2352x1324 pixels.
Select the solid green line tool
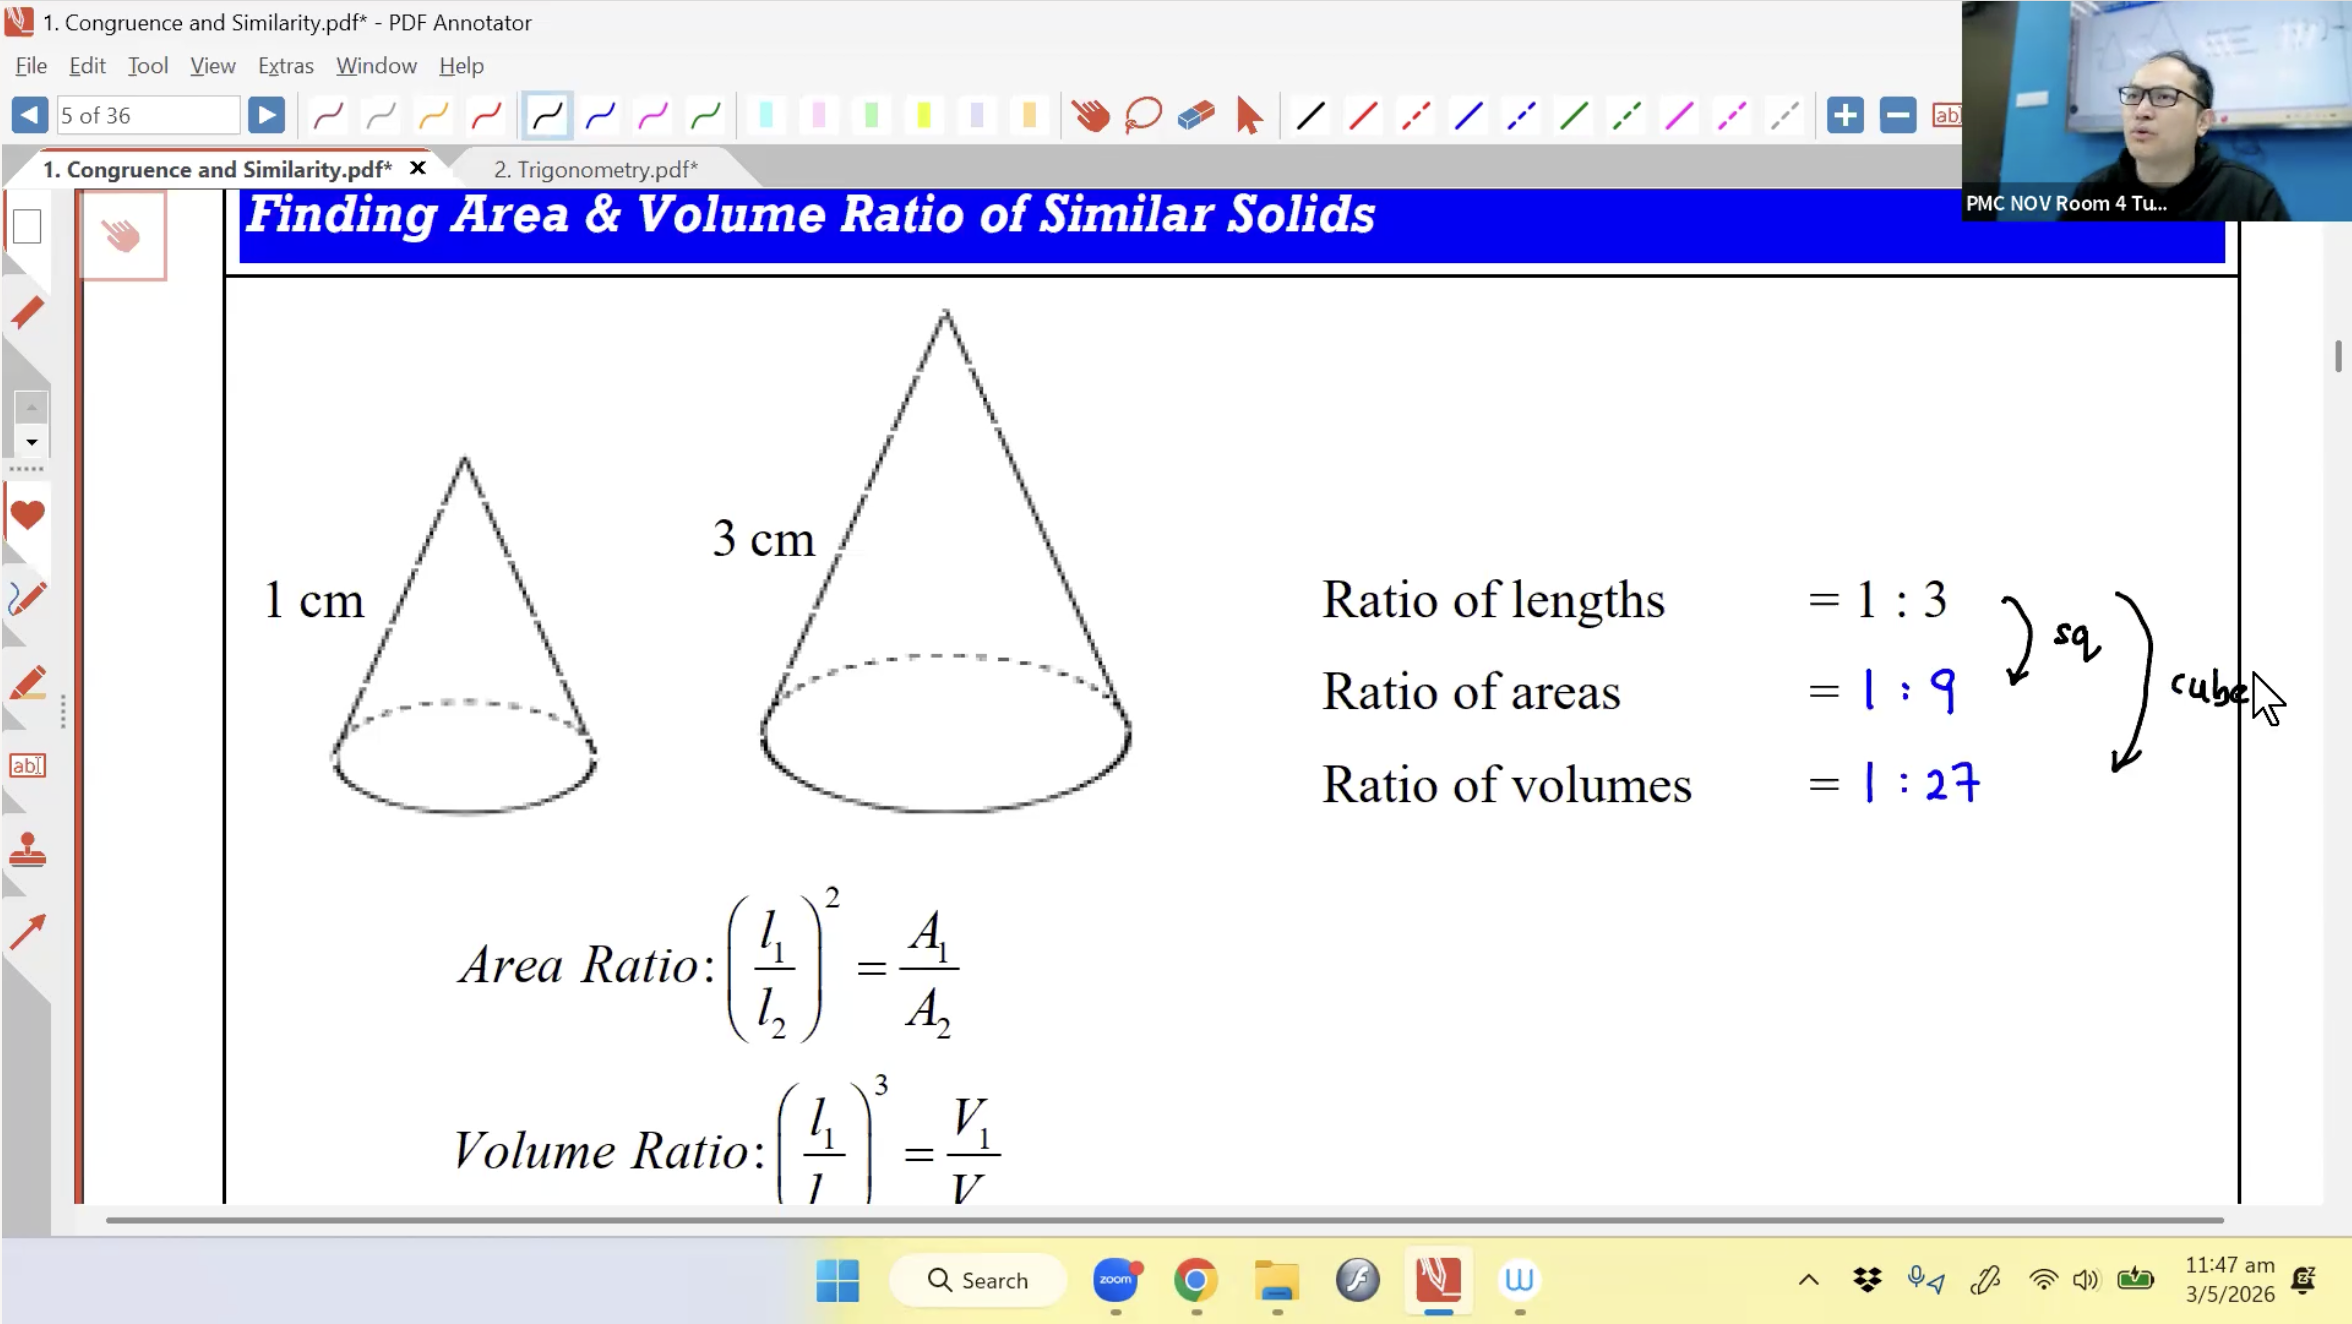point(1574,116)
